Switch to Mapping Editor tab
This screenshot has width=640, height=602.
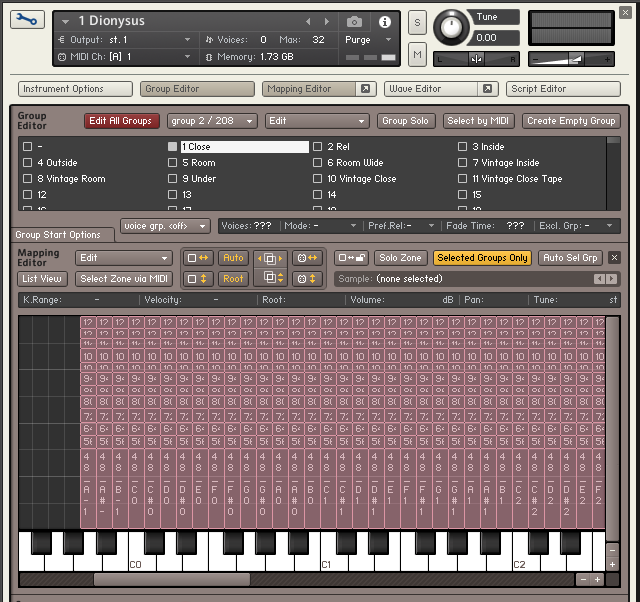[x=309, y=89]
